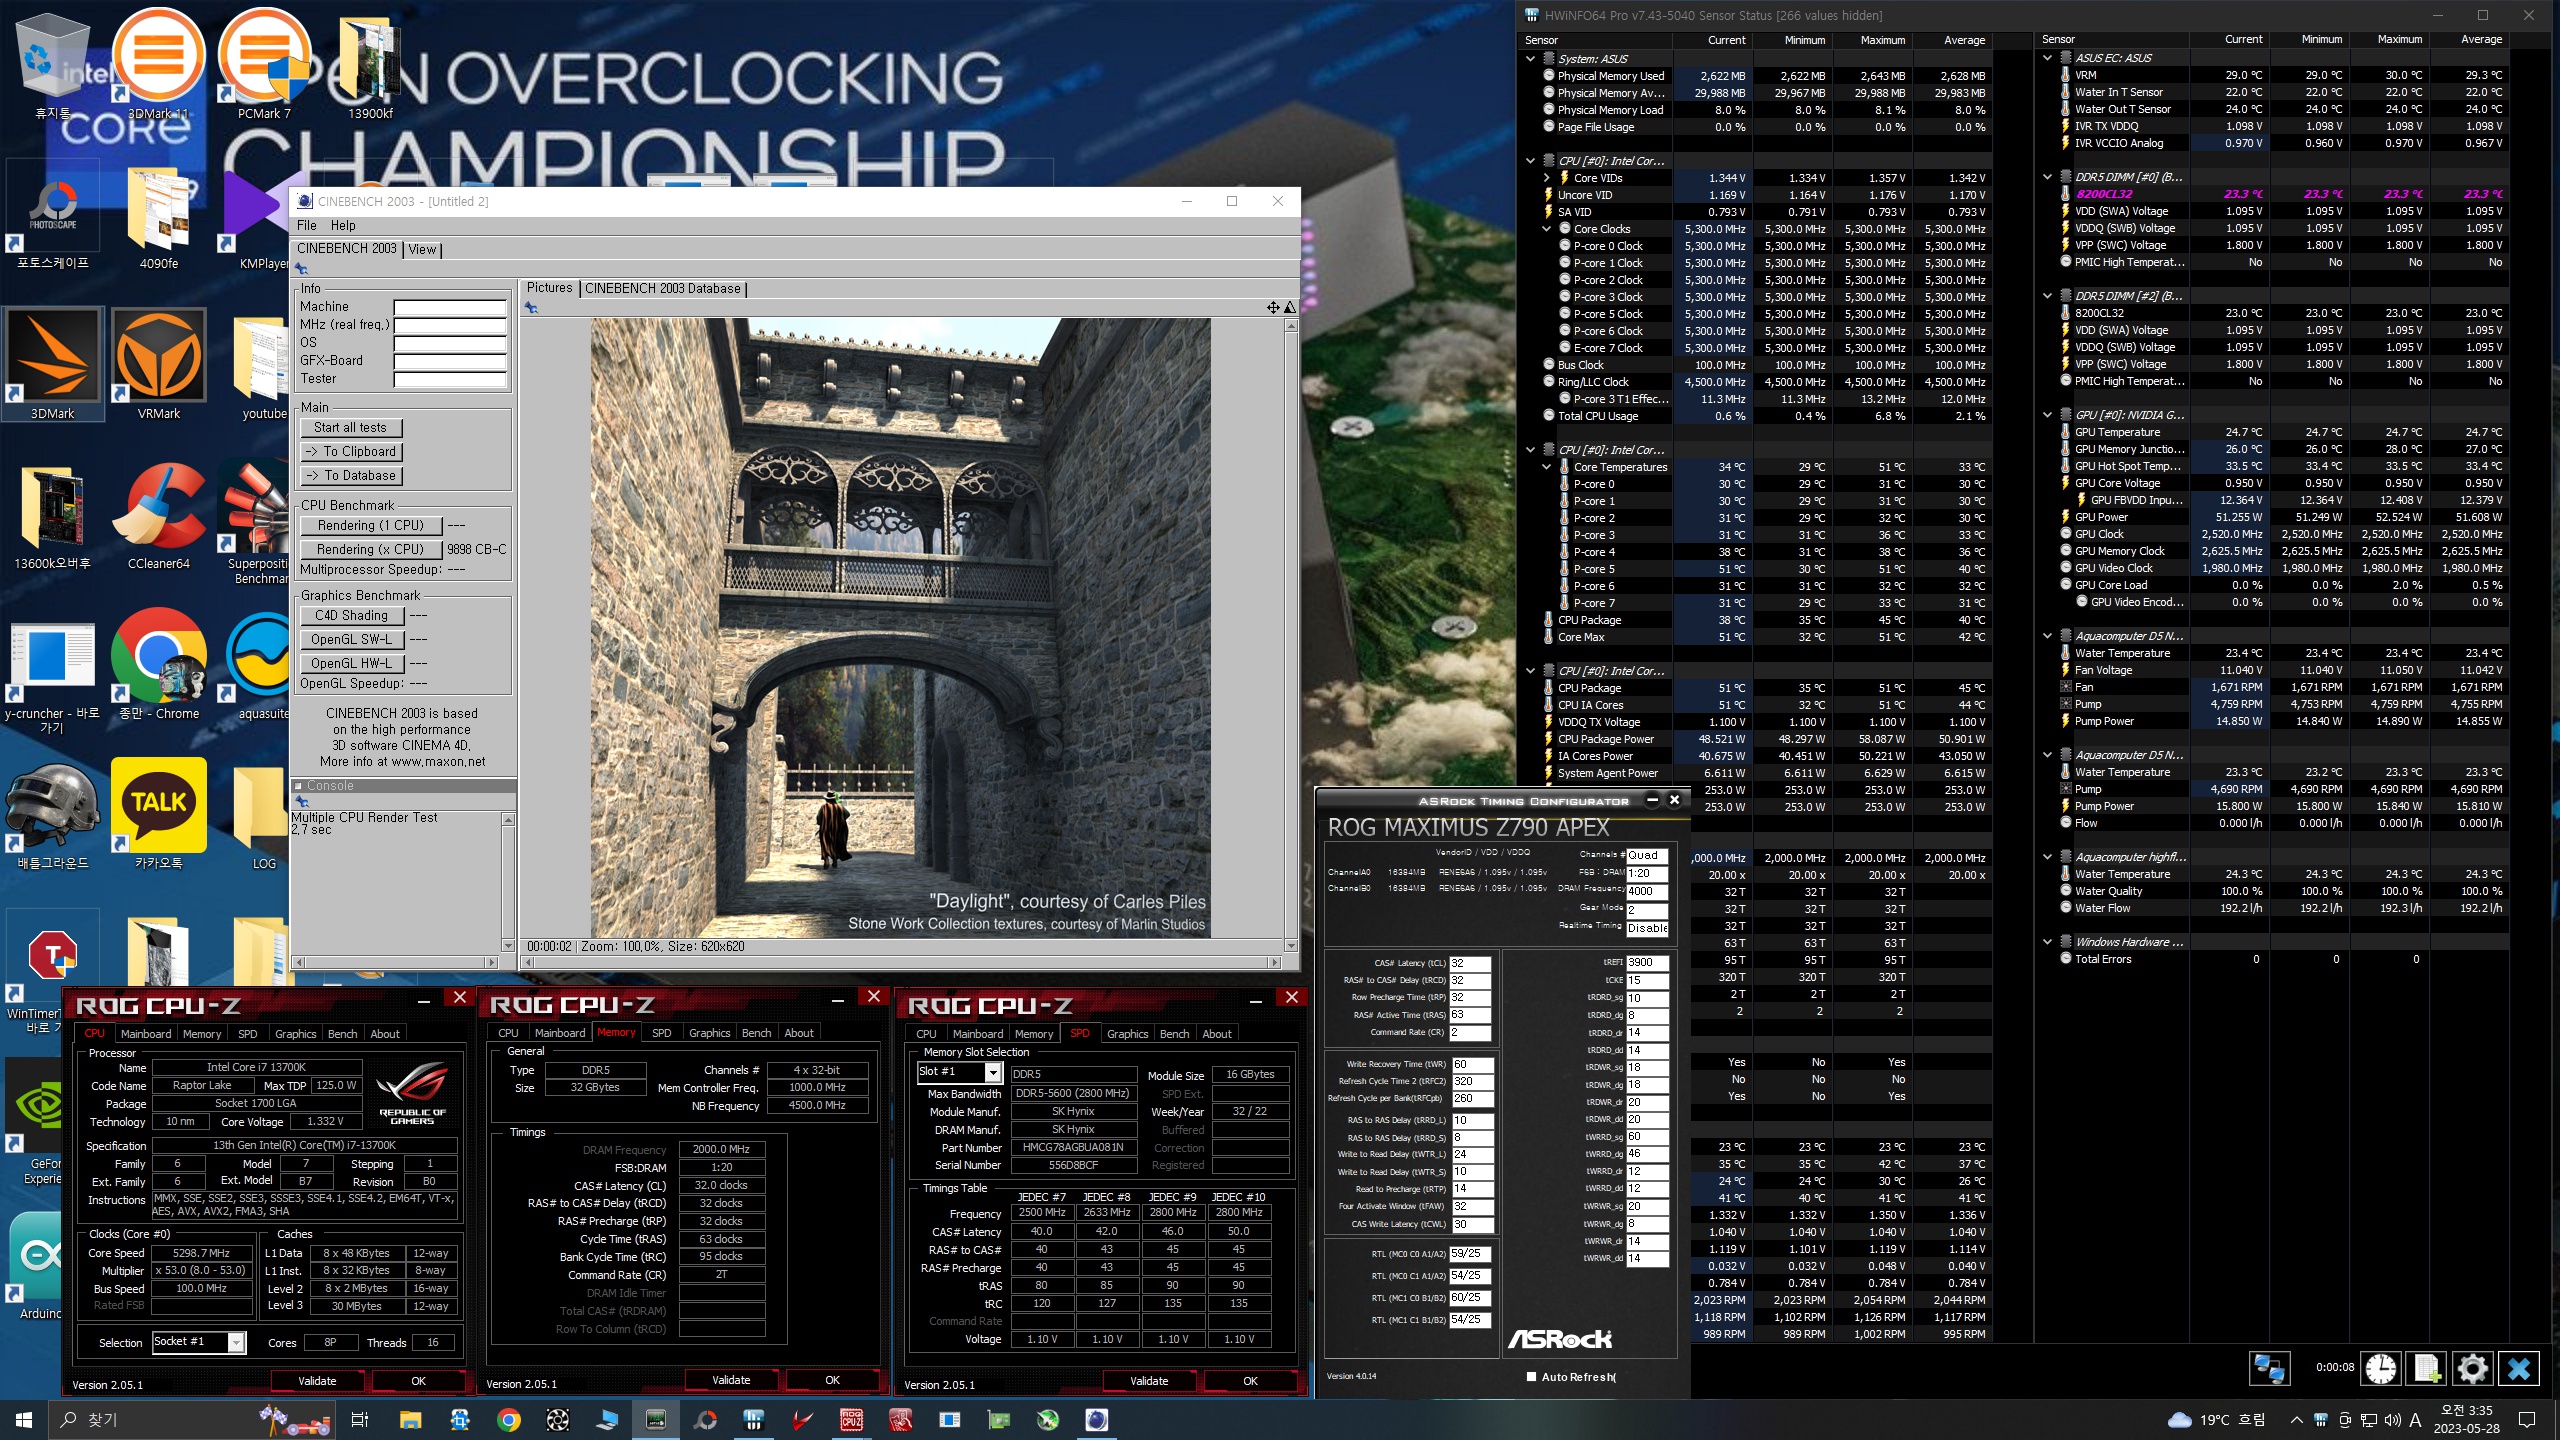Viewport: 2560px width, 1440px height.
Task: Select Bench tab in middle CPU-Z window
Action: click(756, 1033)
